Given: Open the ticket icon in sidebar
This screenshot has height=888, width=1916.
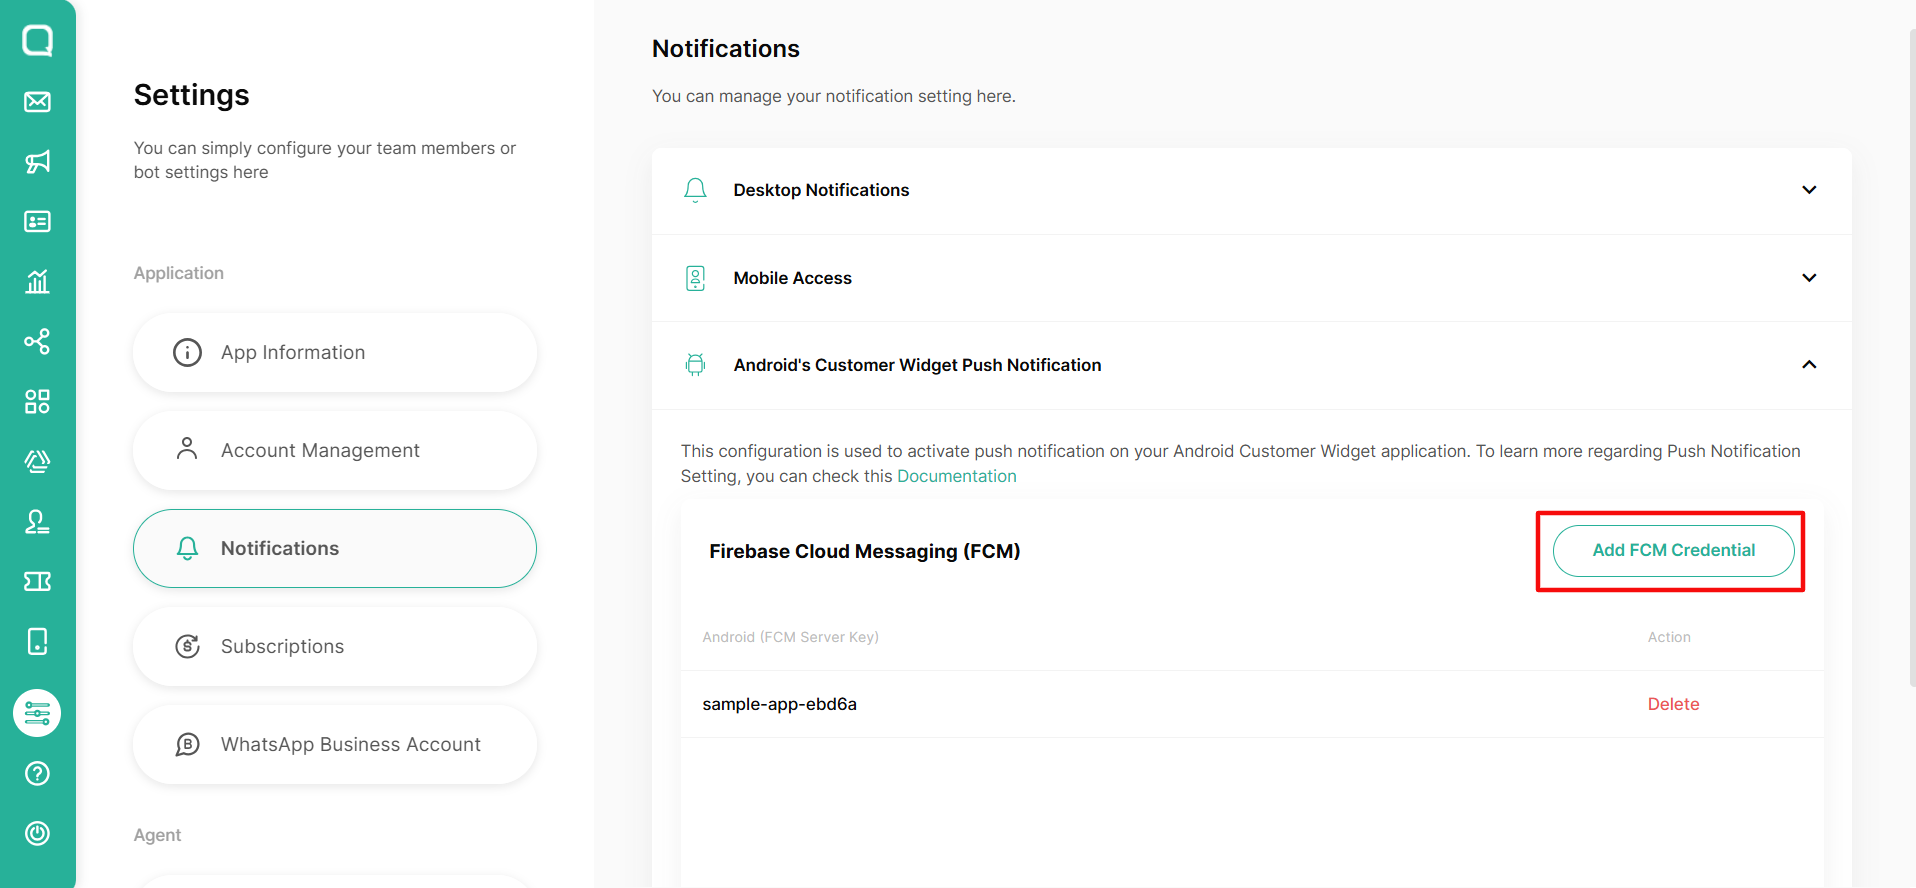Looking at the screenshot, I should coord(38,582).
